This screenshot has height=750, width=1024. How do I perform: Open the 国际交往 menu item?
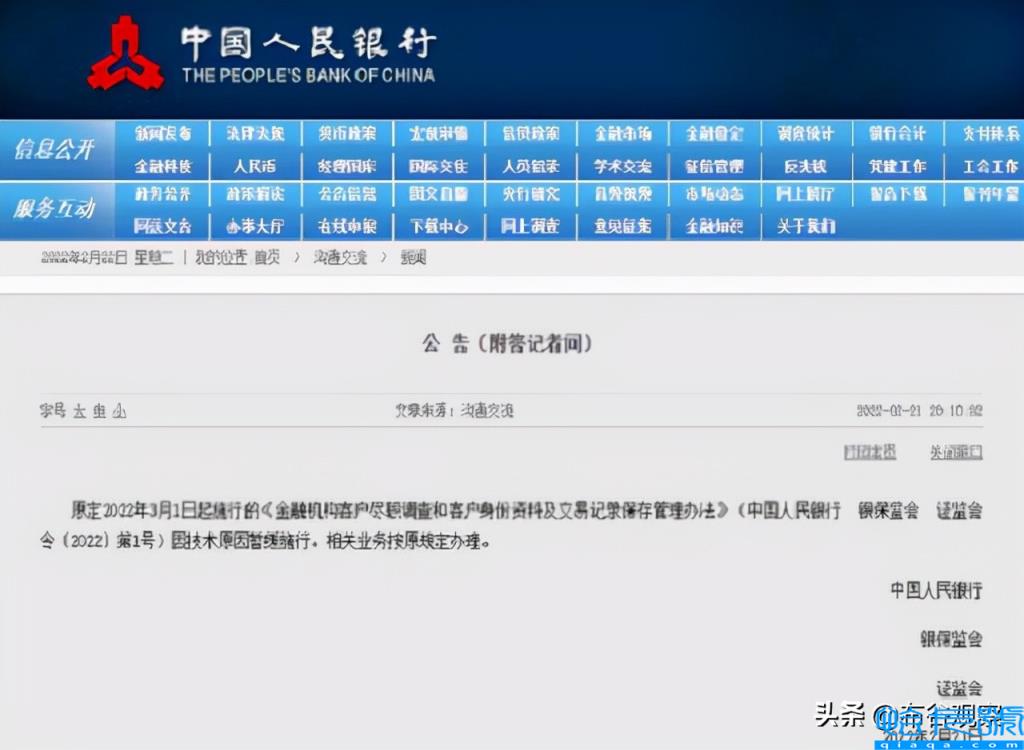coord(438,167)
